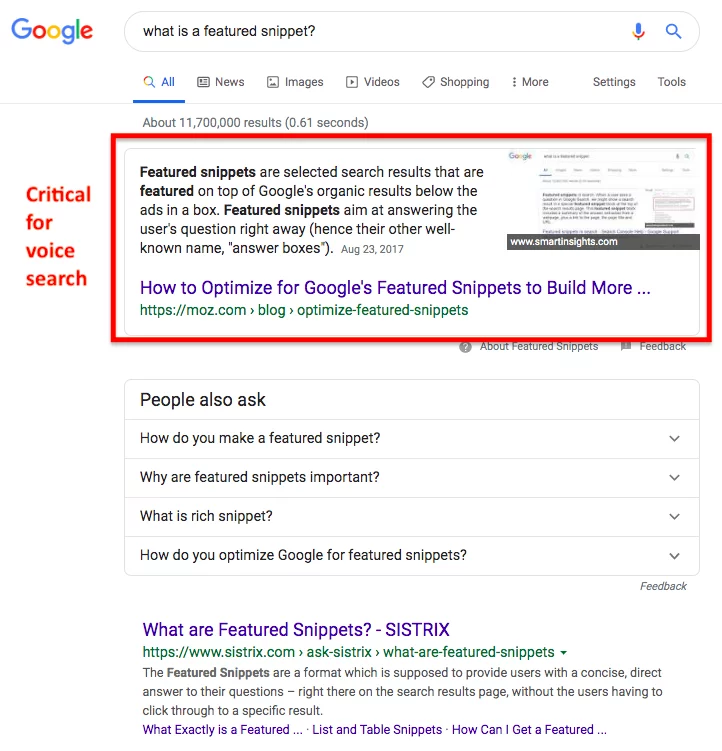722x751 pixels.
Task: Select the Shopping tab
Action: [456, 82]
